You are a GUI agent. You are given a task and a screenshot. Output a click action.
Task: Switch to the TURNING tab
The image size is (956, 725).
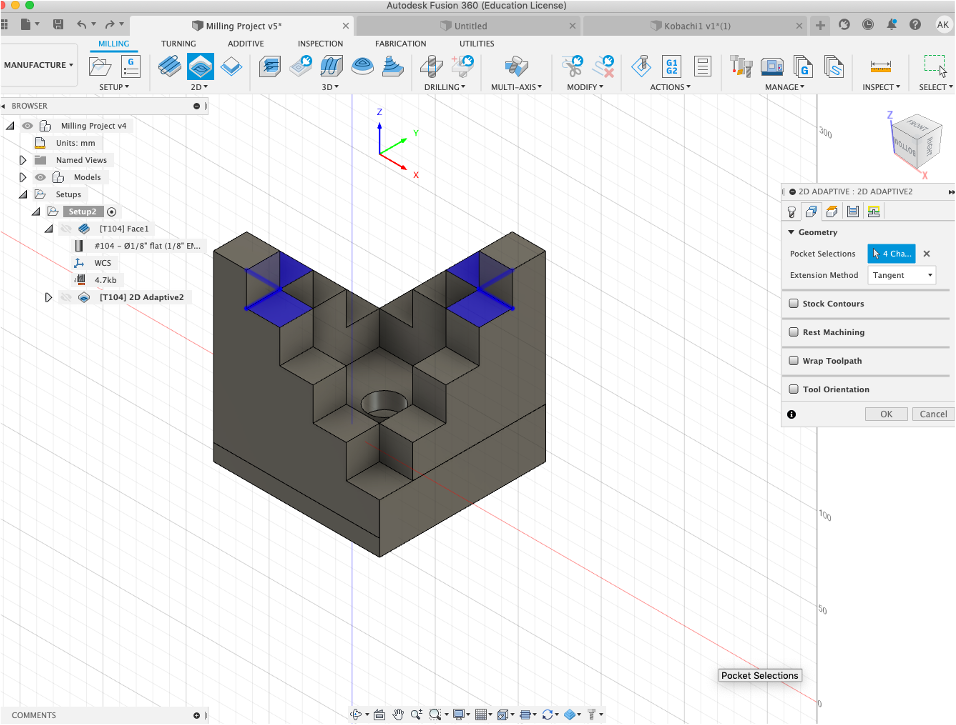(179, 44)
